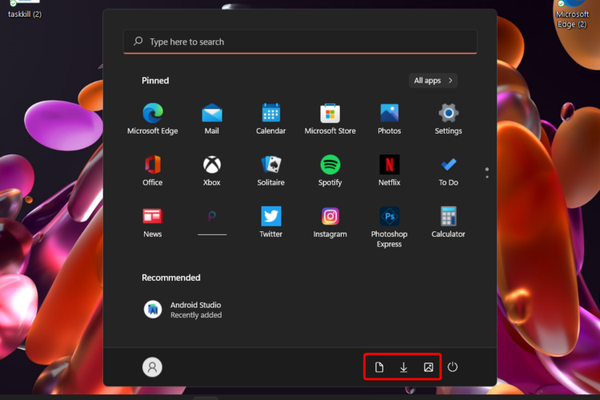Open the To Do app
This screenshot has width=600, height=400.
tap(448, 170)
